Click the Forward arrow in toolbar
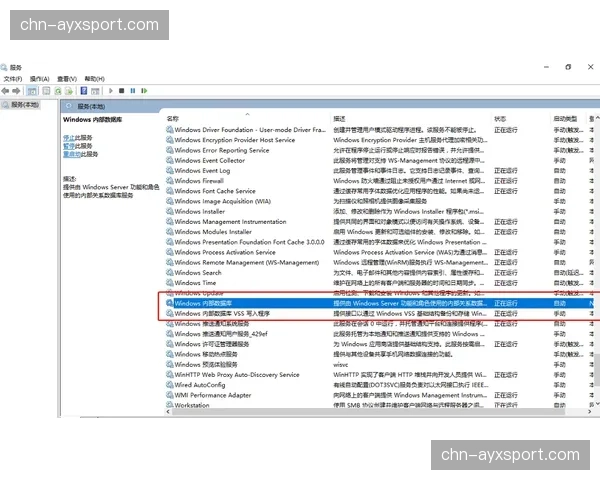Screen dimensions: 600x480 [16, 91]
